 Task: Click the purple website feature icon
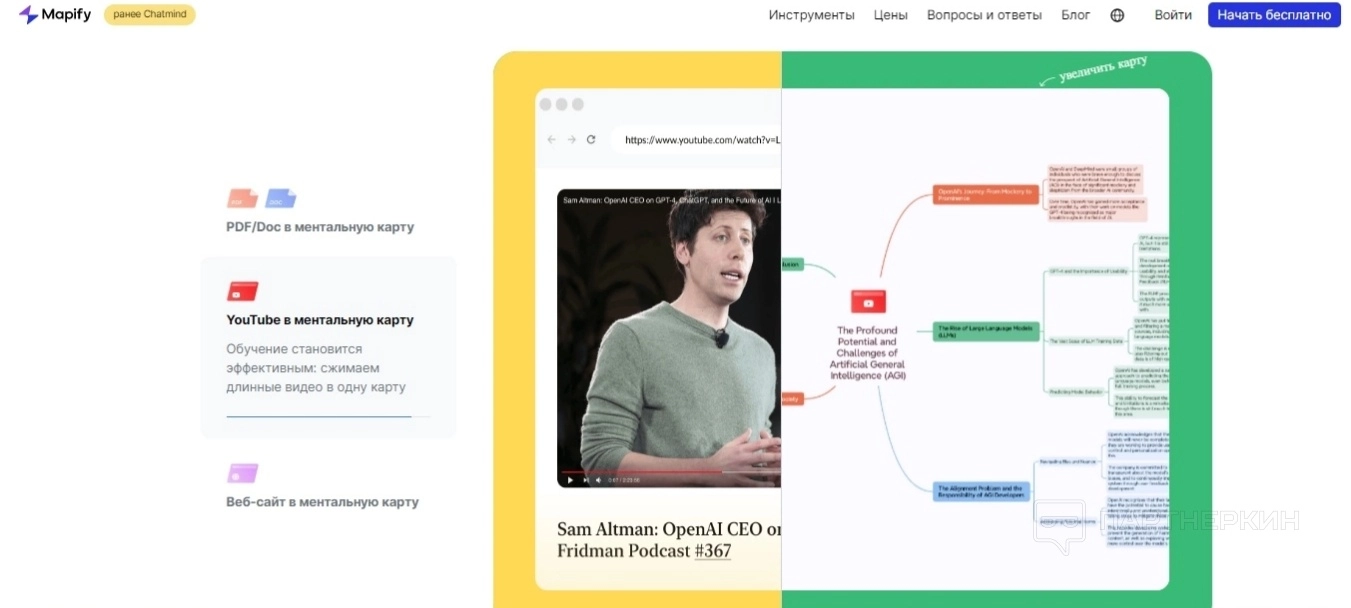coord(242,473)
